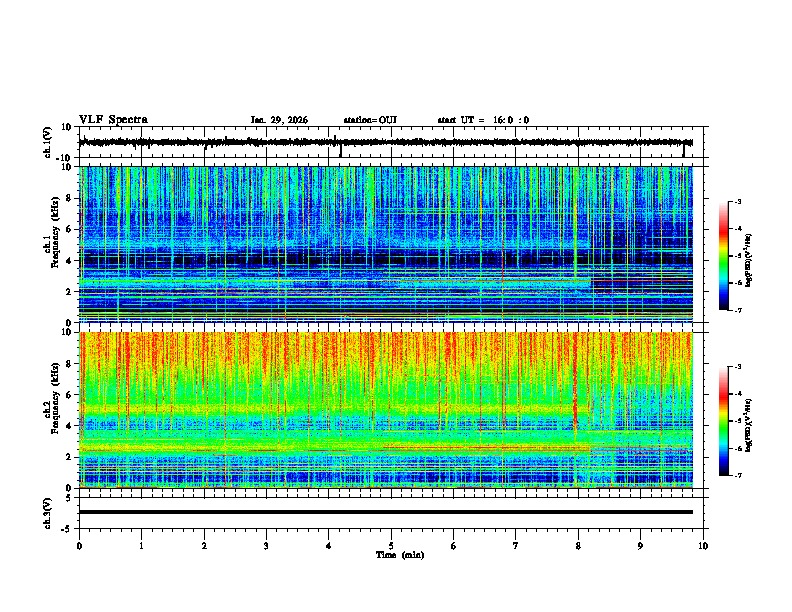Click the ch.1 Frequency (kHz) axis label
The height and width of the screenshot is (612, 792).
52,233
